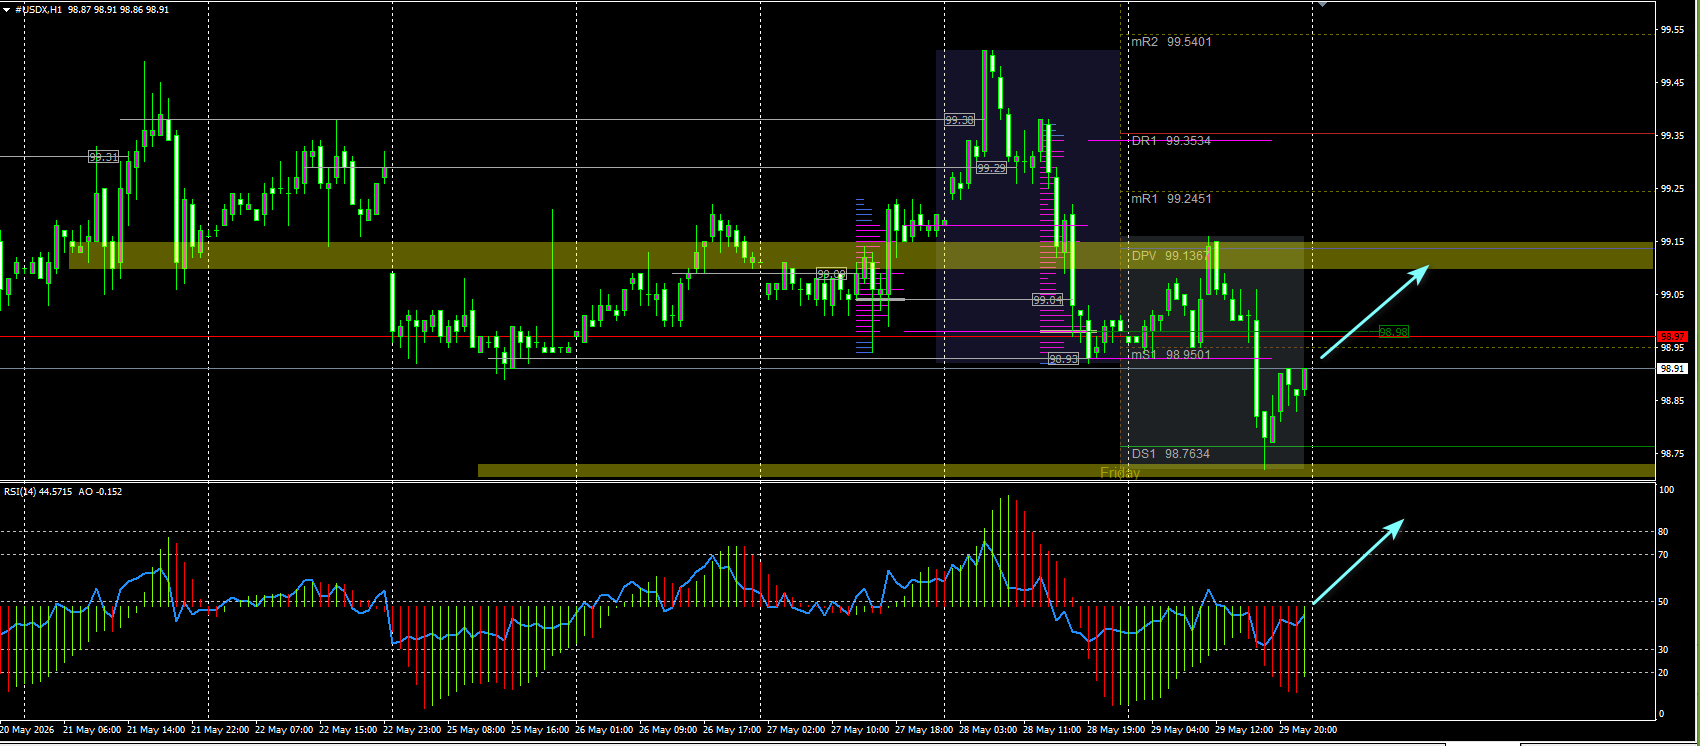Click the green 98.98 price tag
The height and width of the screenshot is (746, 1700).
[1394, 332]
